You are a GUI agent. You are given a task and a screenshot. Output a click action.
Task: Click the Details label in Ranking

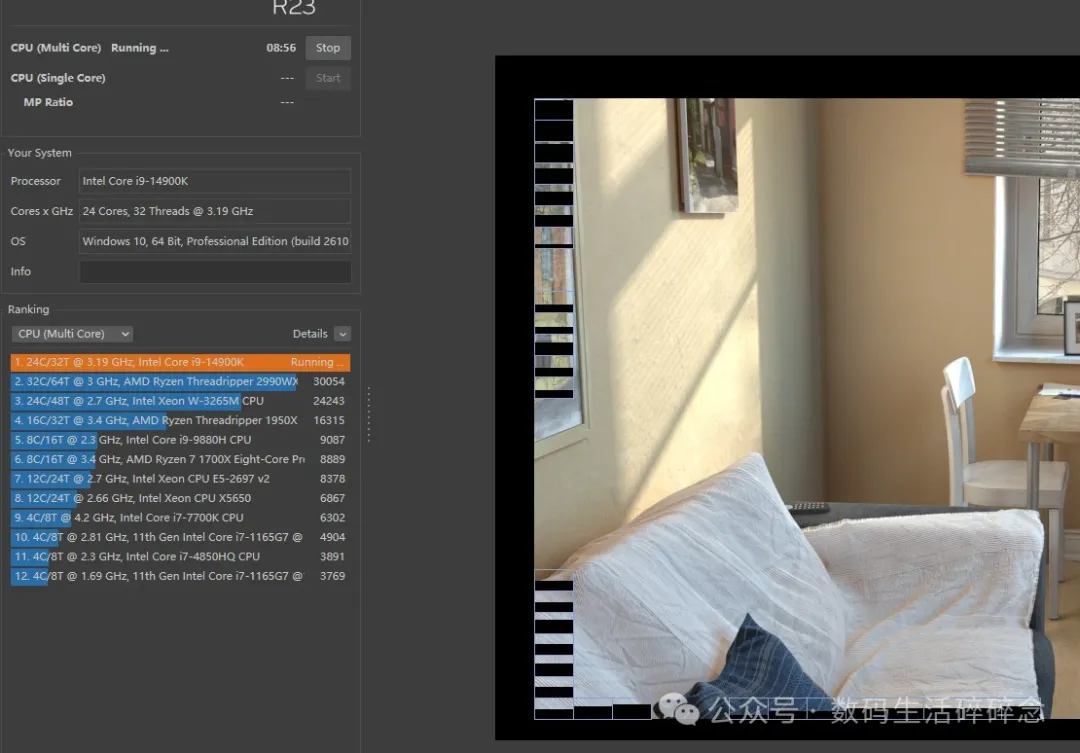[x=310, y=333]
